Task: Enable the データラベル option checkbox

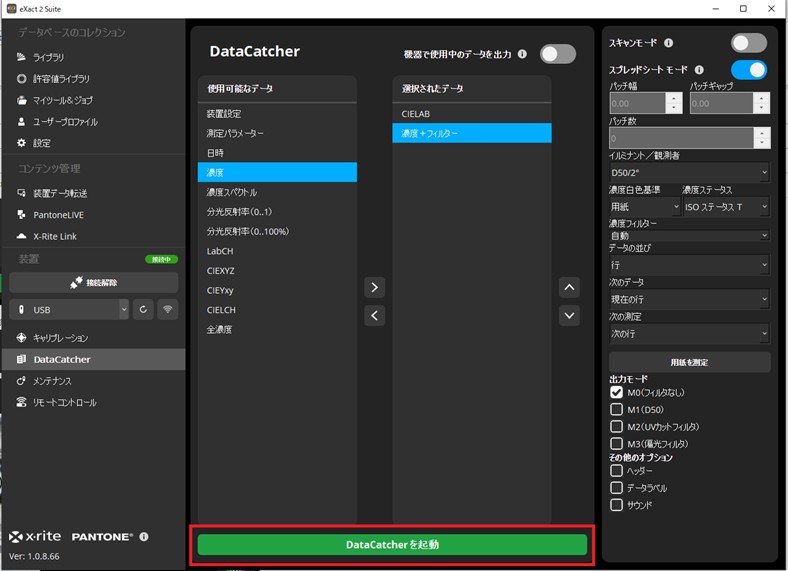Action: click(616, 488)
